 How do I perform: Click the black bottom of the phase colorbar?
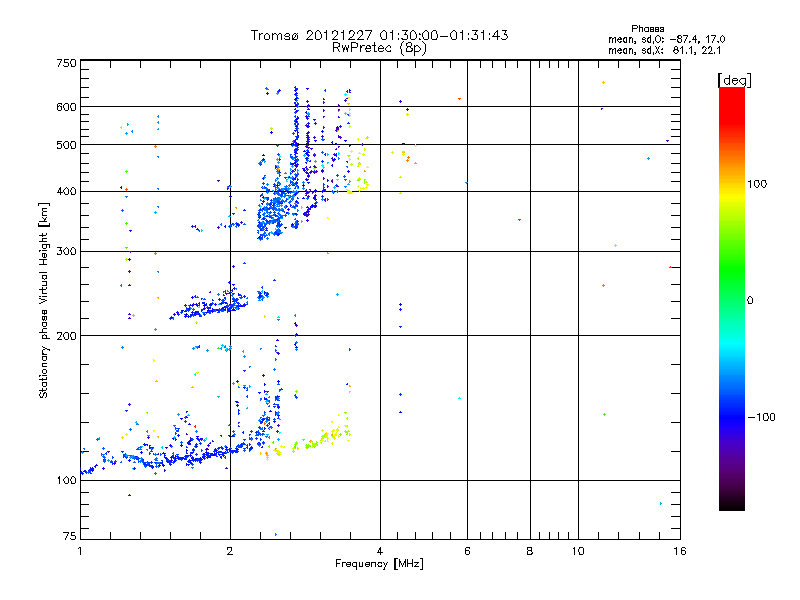point(732,503)
